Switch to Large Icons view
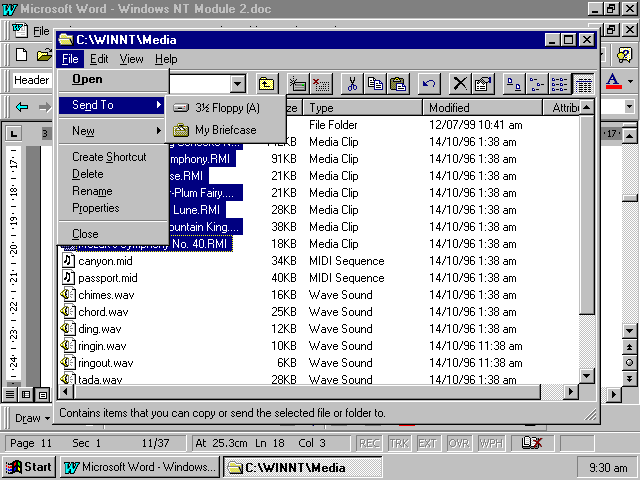This screenshot has width=640, height=480. point(513,85)
